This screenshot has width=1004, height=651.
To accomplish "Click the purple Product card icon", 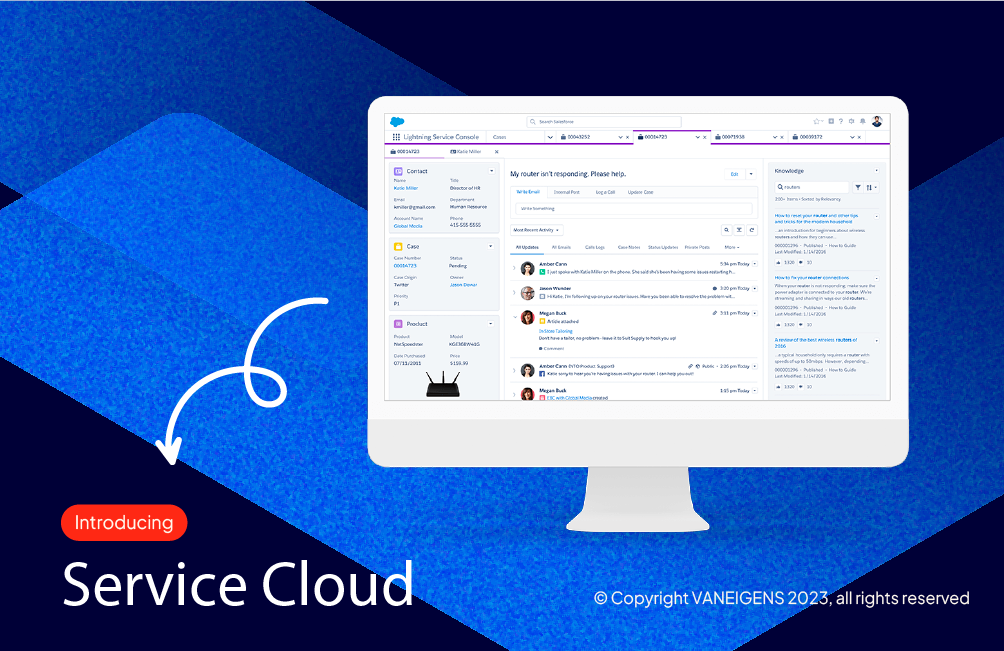I will click(398, 324).
